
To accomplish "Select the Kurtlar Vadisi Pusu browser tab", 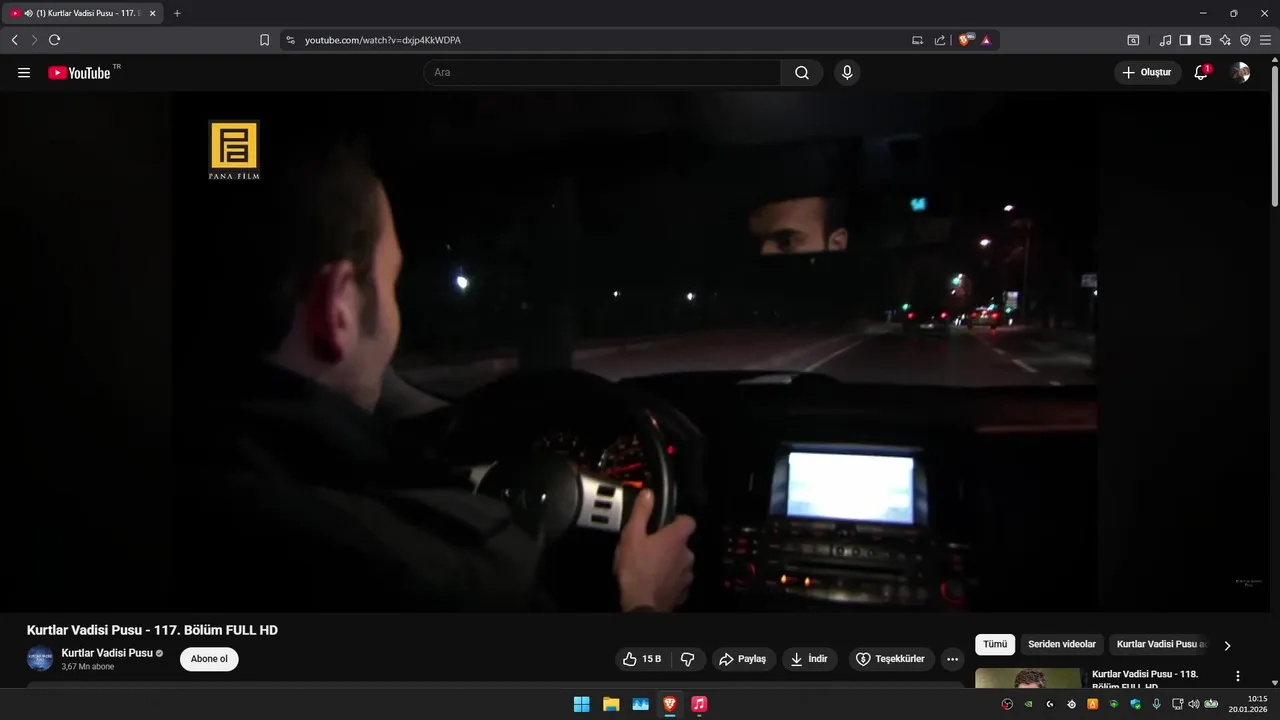I will [x=83, y=13].
